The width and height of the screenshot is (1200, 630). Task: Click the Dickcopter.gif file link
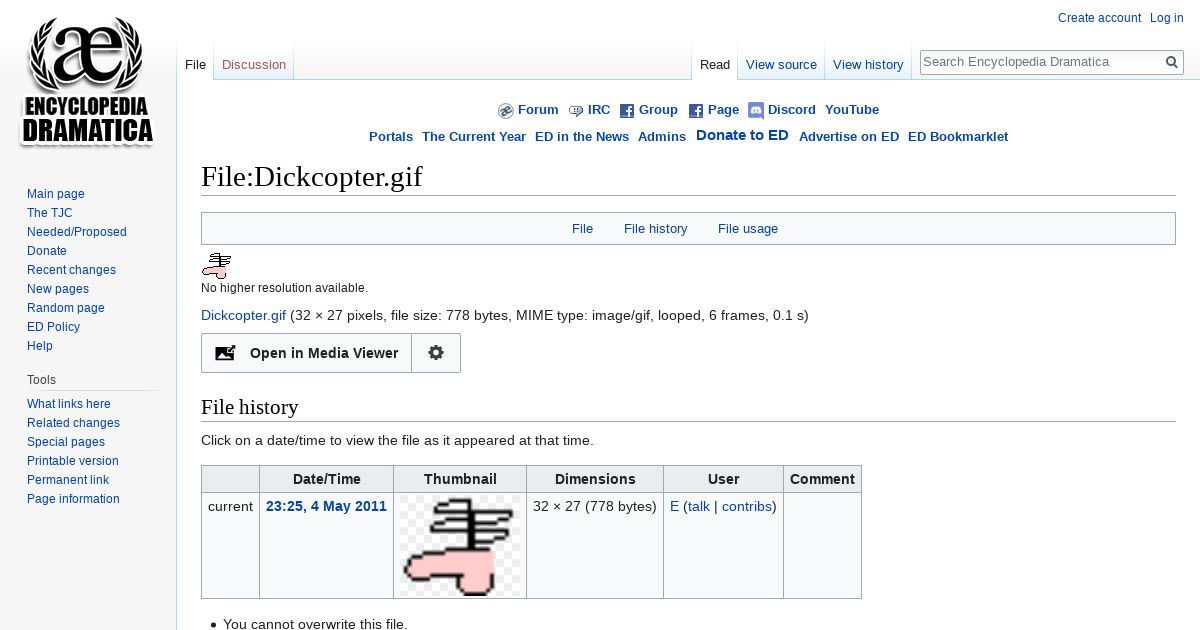[243, 316]
